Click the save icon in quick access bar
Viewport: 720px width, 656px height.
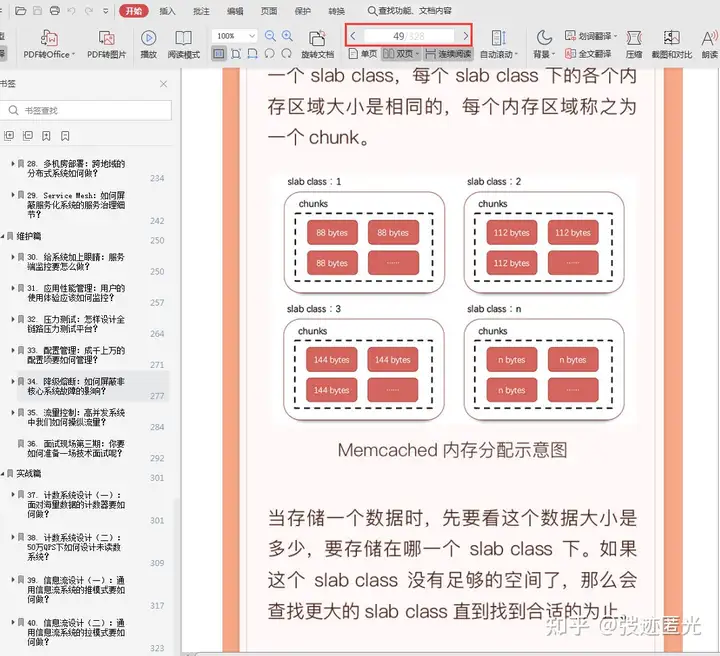click(38, 11)
